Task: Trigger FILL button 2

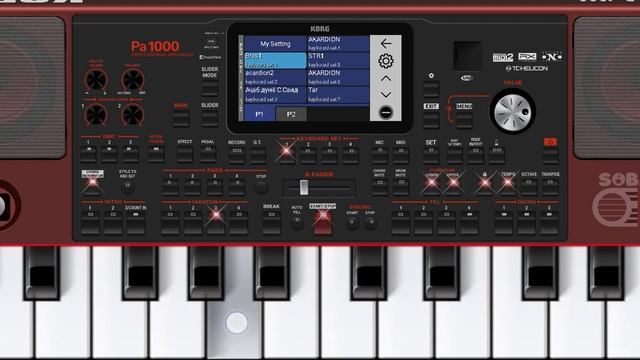Action: tap(424, 222)
